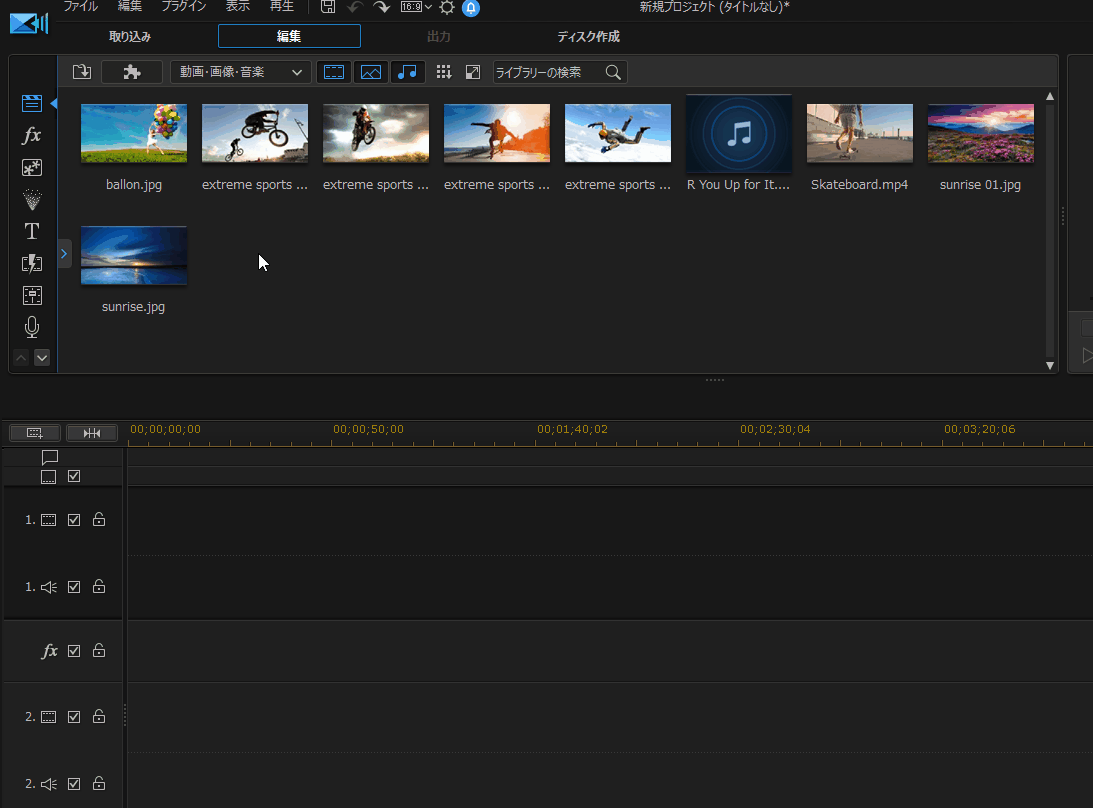Screen dimensions: 1093x808
Task: Select the R You Up for It audio clip
Action: pyautogui.click(x=739, y=133)
